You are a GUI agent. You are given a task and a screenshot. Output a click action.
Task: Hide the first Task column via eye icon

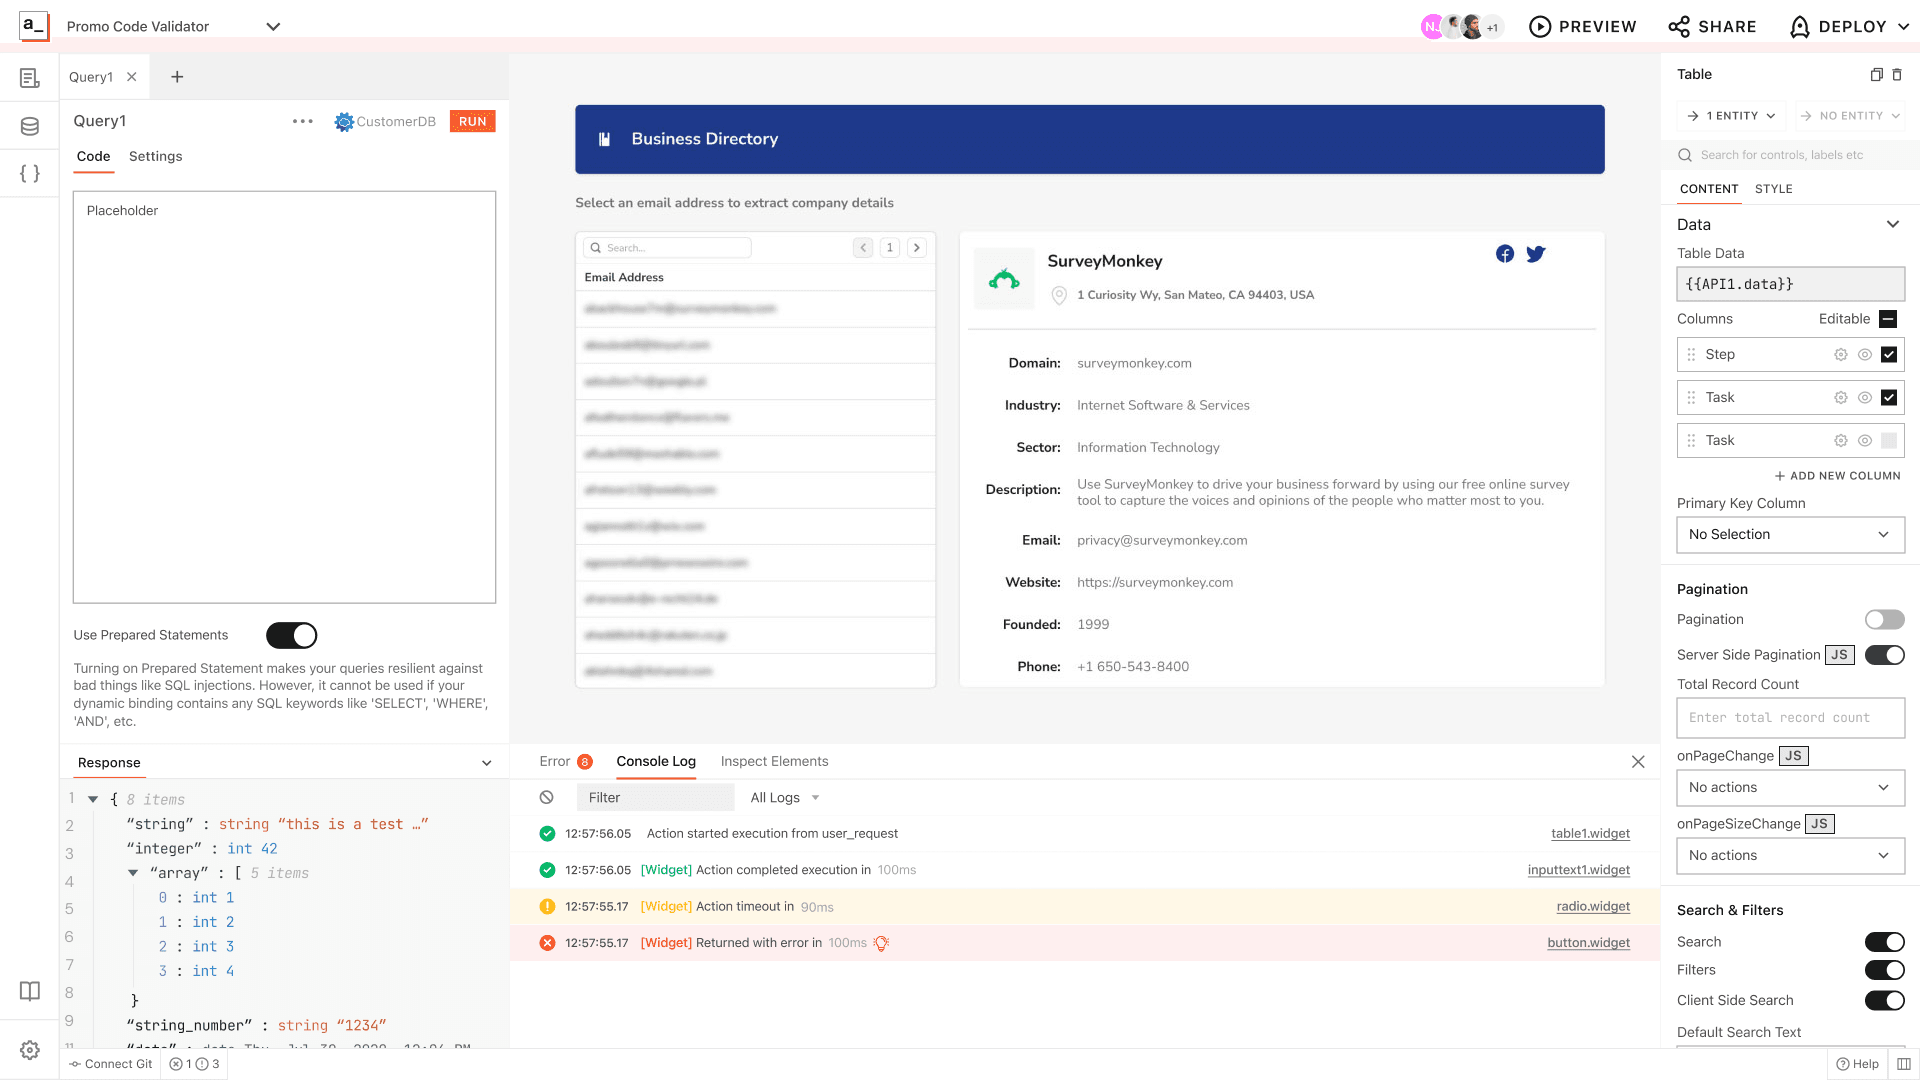[x=1865, y=398]
